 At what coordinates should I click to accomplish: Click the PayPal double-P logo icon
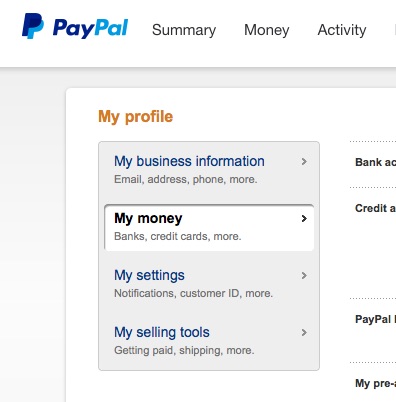click(33, 26)
